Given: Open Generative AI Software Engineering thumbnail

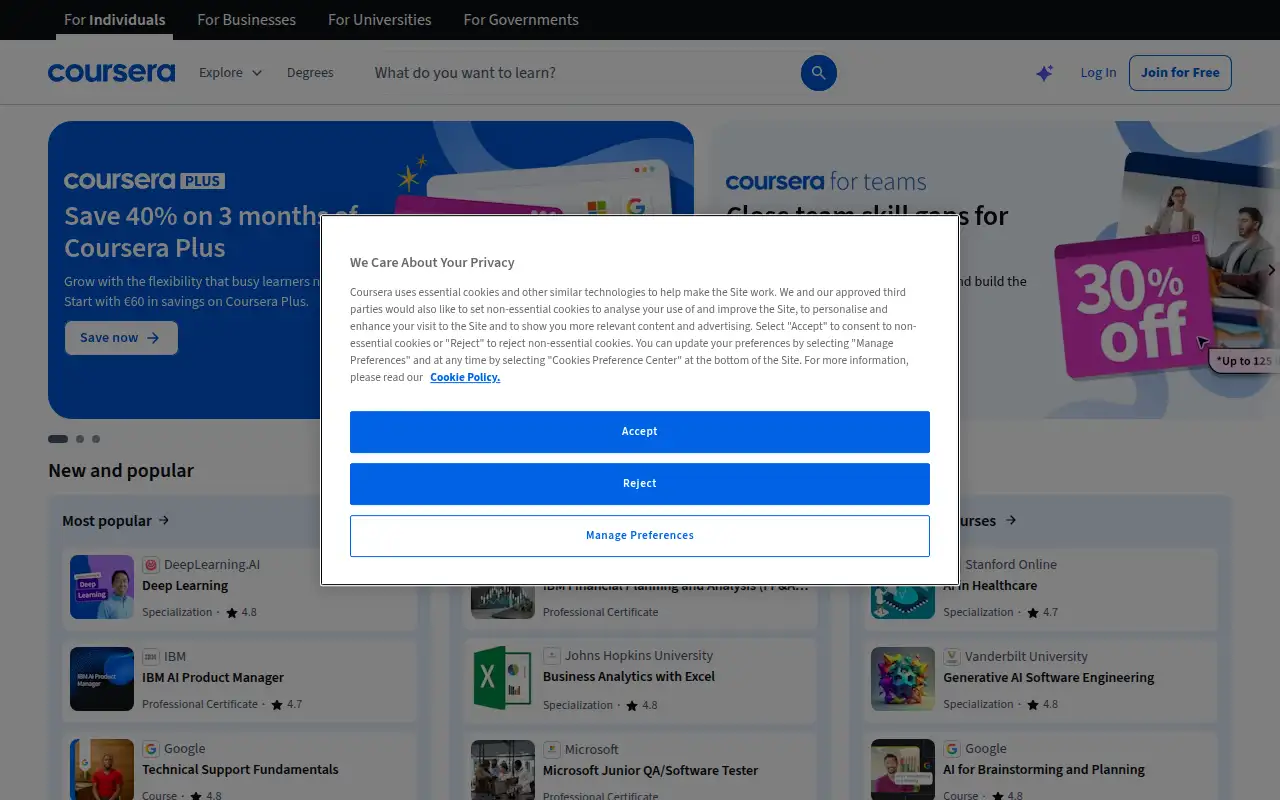Looking at the screenshot, I should pos(903,679).
